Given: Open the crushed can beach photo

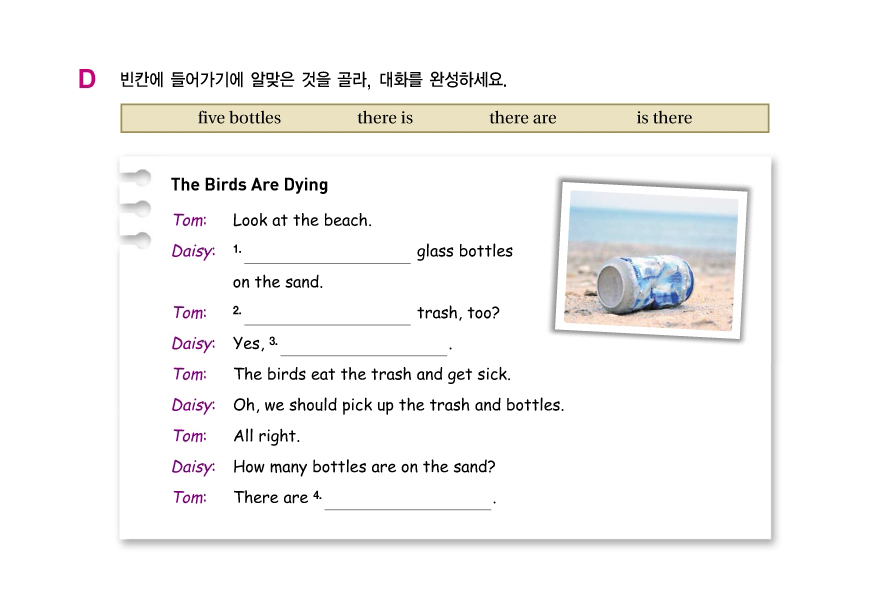Looking at the screenshot, I should click(651, 258).
